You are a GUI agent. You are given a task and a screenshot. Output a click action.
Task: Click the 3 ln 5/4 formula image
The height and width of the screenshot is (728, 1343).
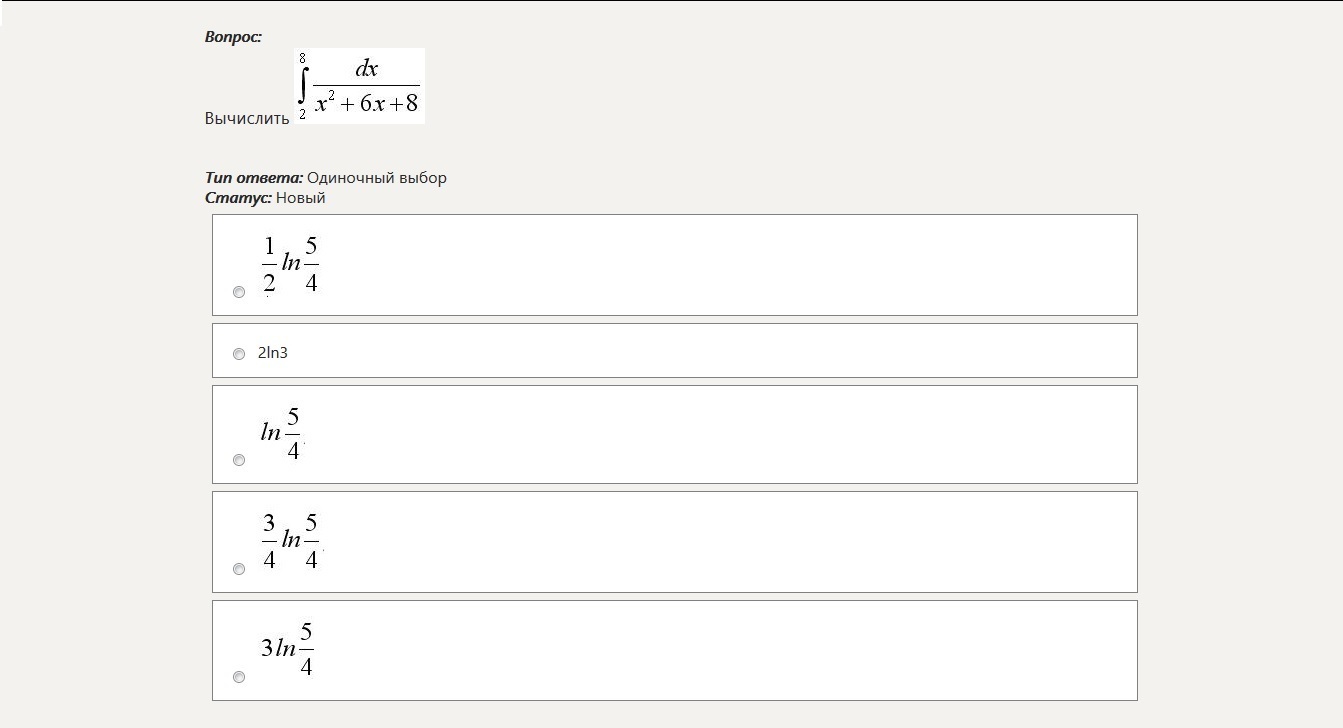pyautogui.click(x=287, y=649)
